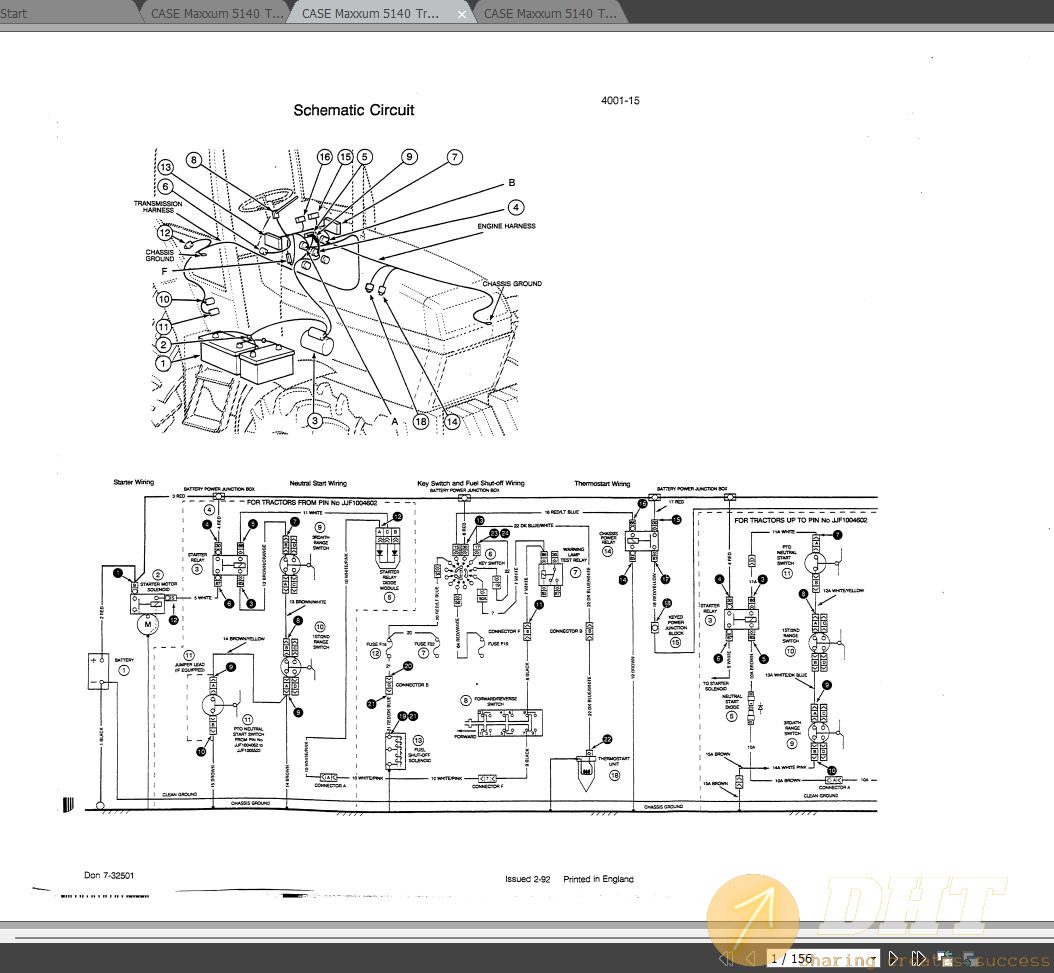1054x973 pixels.
Task: Click the Issued 2-92 Printed in England text
Action: pyautogui.click(x=569, y=879)
